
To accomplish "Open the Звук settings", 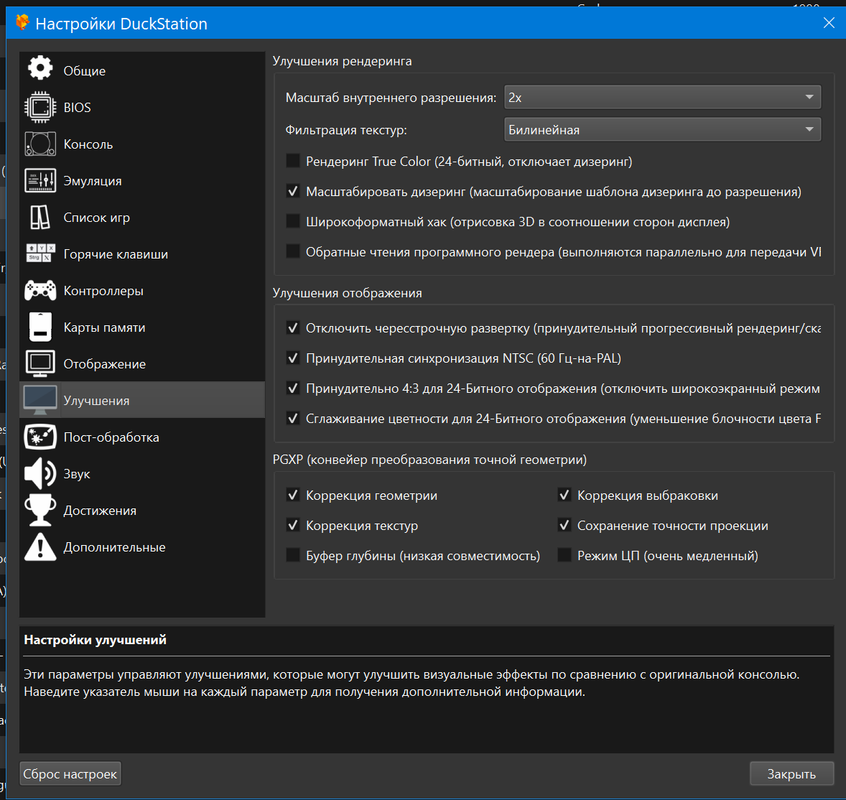I will (x=142, y=474).
